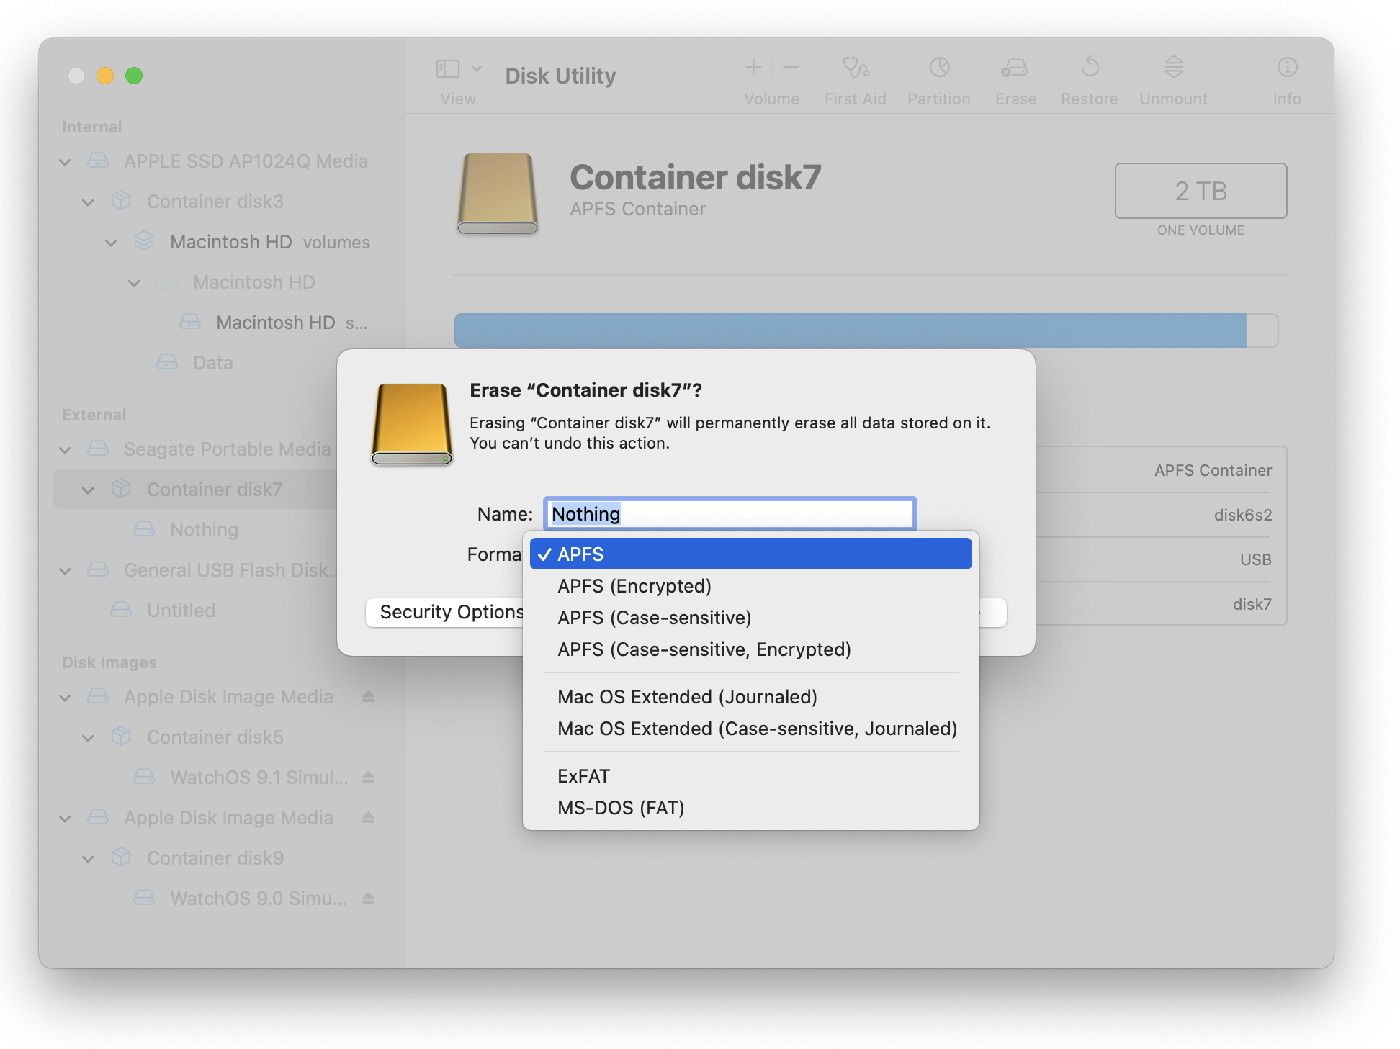This screenshot has width=1400, height=1049.
Task: Click the Unmount toolbar icon
Action: (1174, 67)
